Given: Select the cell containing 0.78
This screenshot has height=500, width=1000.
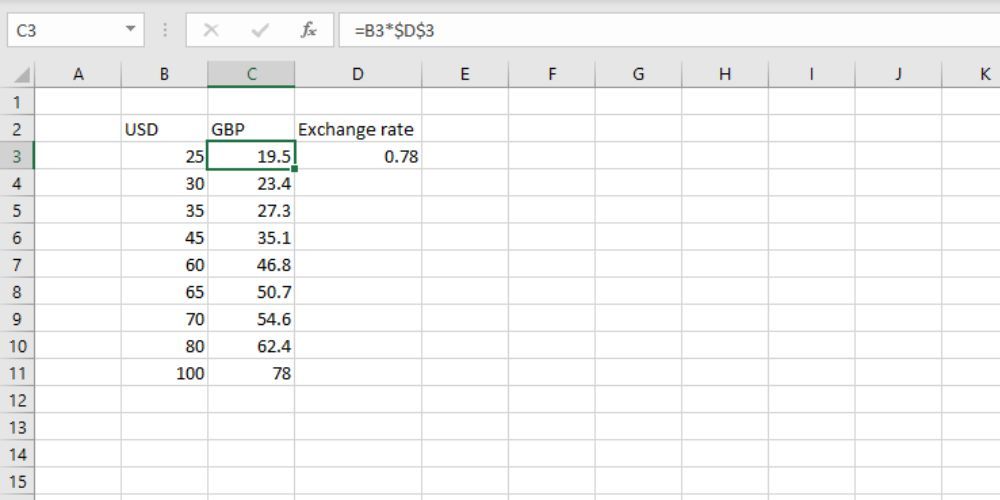Looking at the screenshot, I should 358,156.
